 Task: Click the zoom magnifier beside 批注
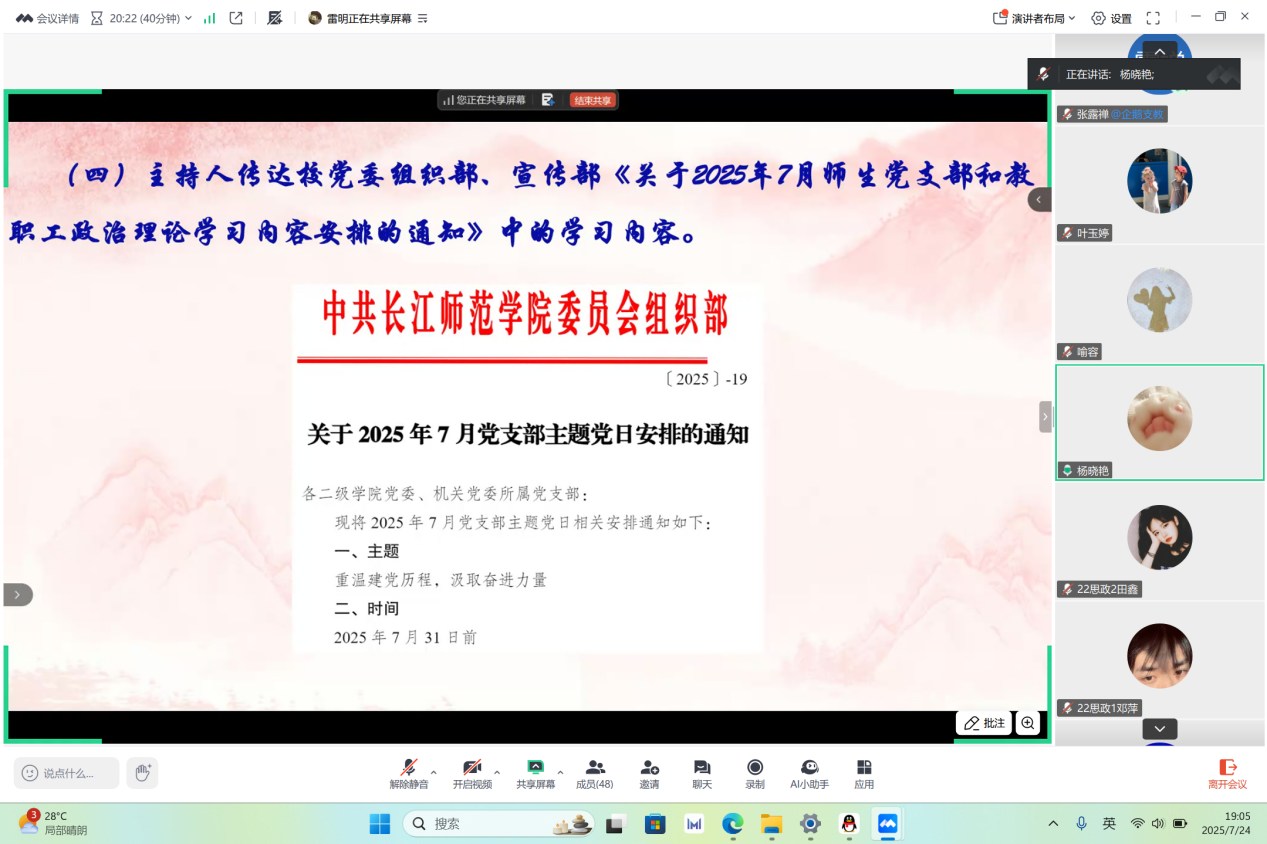(1027, 723)
